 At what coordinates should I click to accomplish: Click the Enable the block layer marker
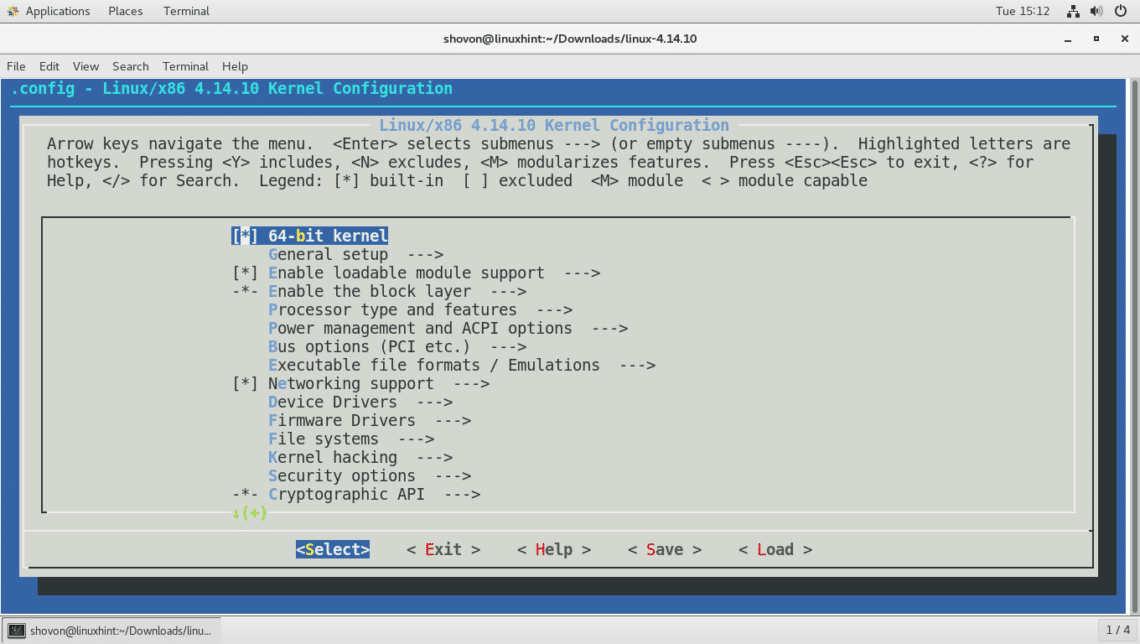245,291
